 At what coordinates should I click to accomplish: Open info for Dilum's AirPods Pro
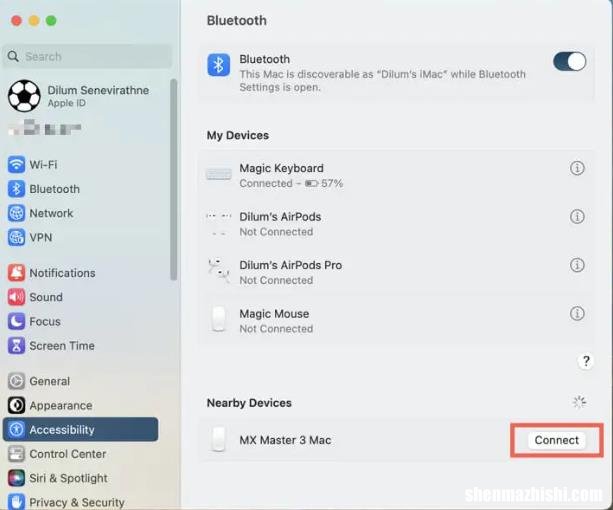pyautogui.click(x=577, y=265)
